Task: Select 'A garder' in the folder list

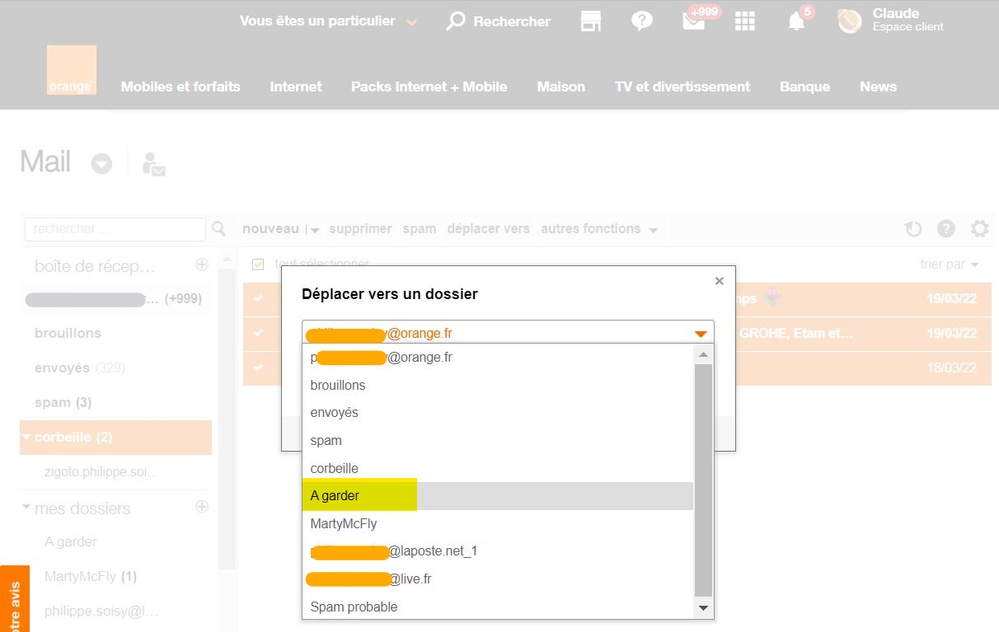Action: pos(335,496)
